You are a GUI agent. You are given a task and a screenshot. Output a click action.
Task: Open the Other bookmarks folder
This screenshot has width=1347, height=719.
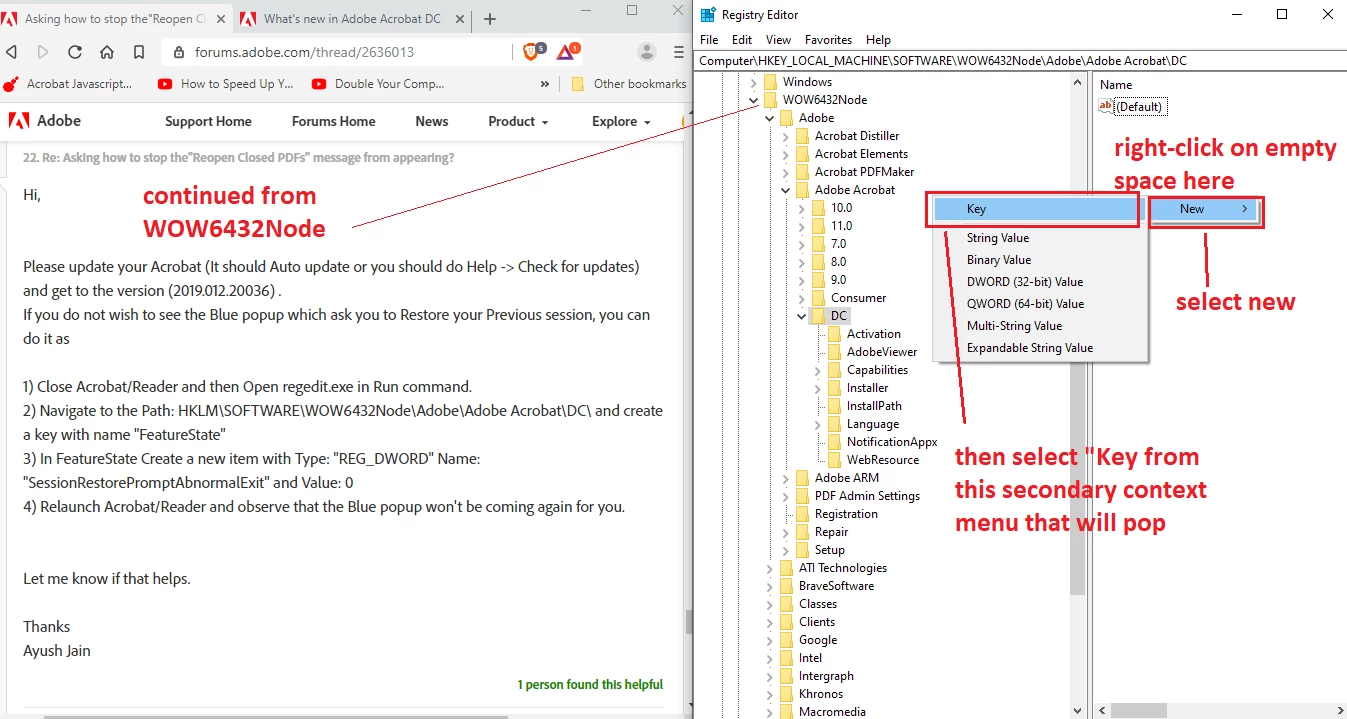pyautogui.click(x=629, y=84)
